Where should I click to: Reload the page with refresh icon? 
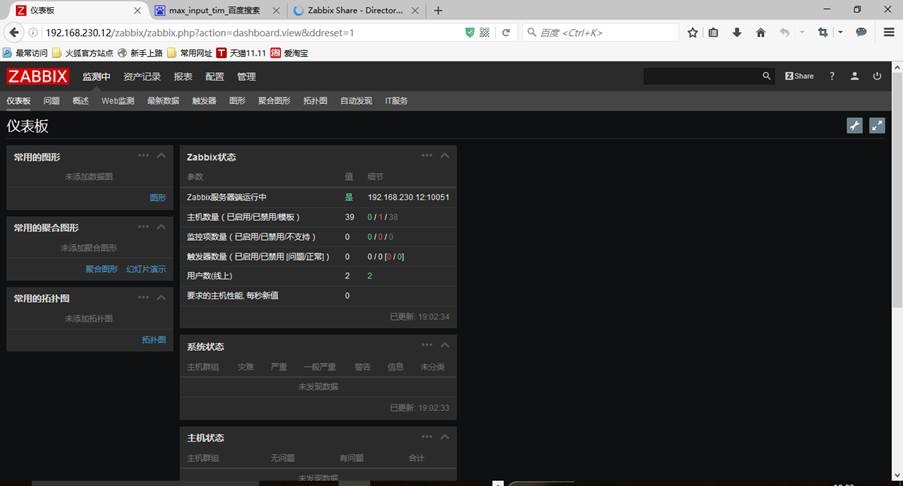coord(506,33)
